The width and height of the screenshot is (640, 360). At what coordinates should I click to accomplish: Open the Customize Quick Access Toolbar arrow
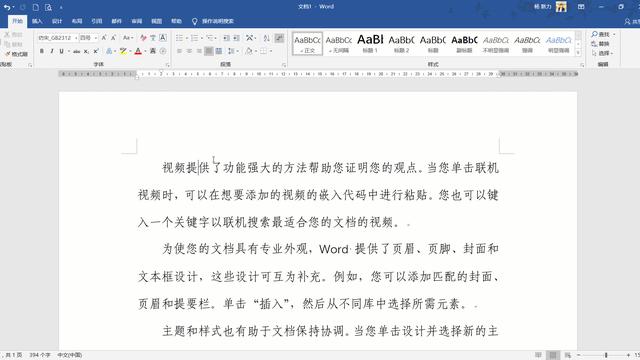pos(61,8)
